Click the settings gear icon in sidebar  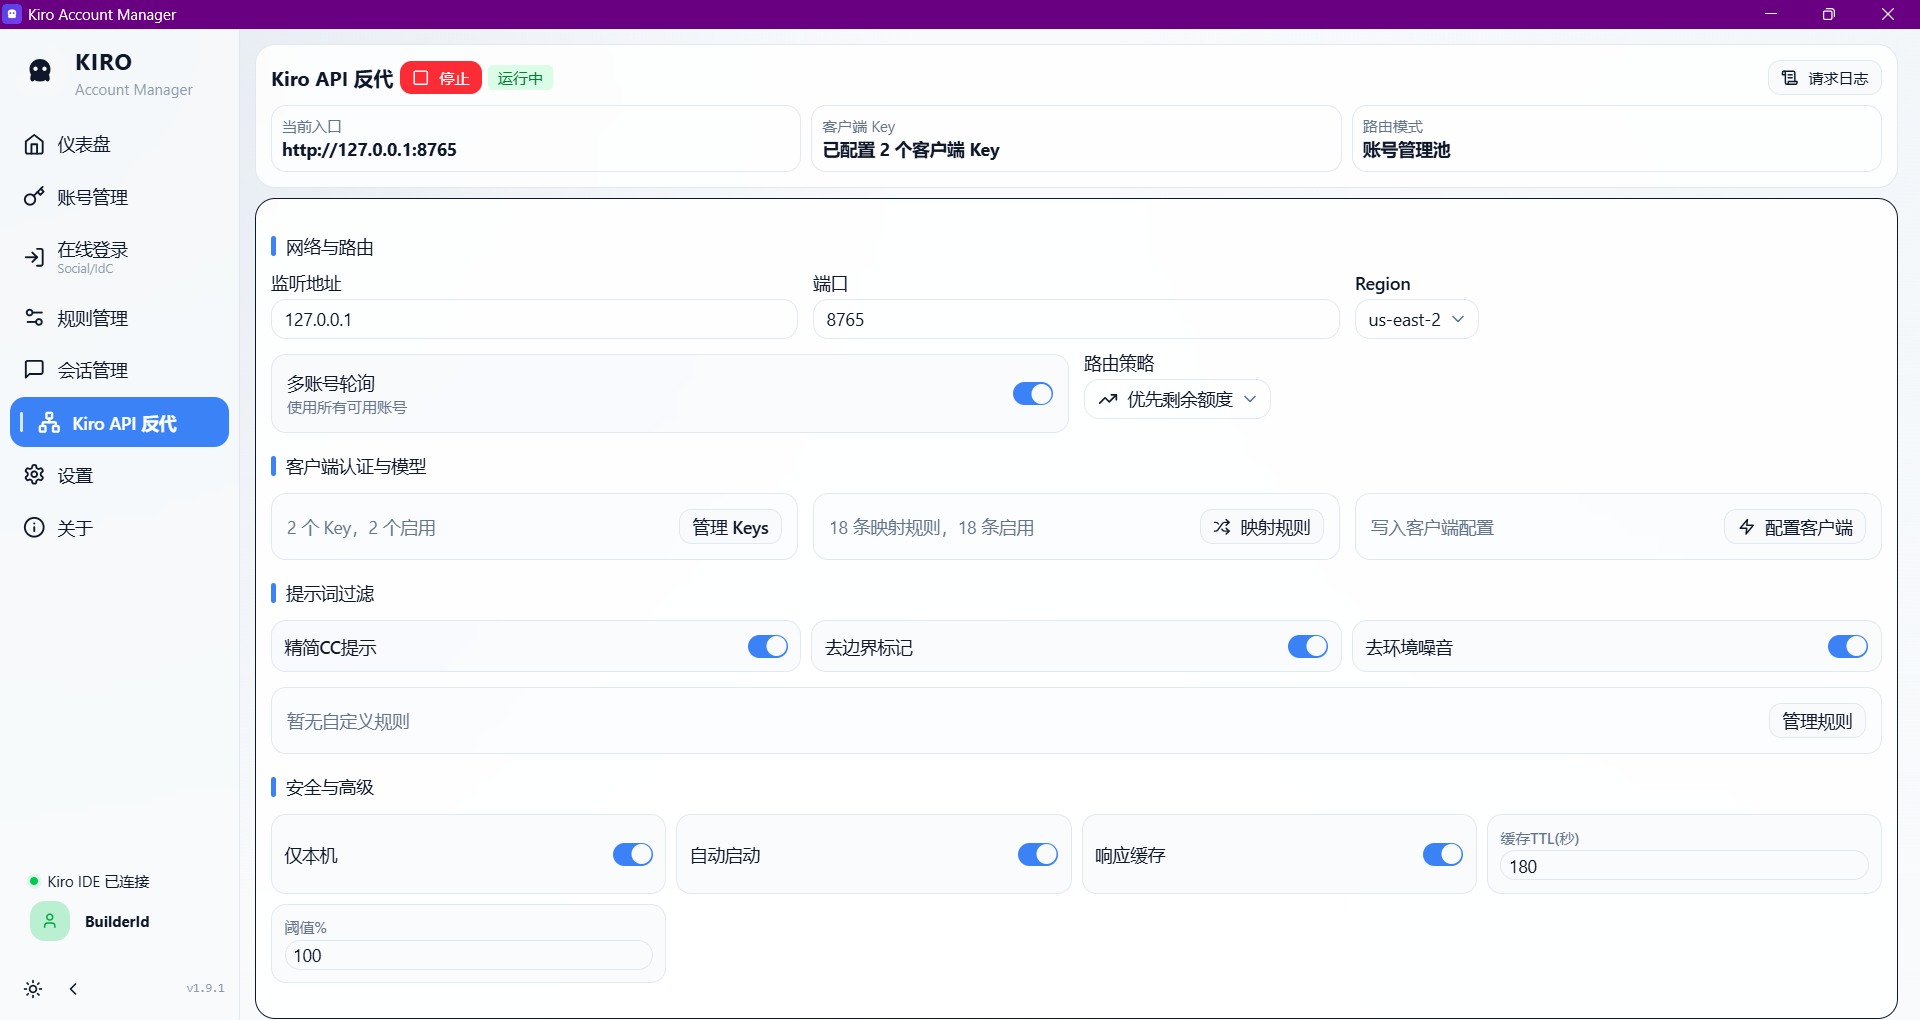34,474
